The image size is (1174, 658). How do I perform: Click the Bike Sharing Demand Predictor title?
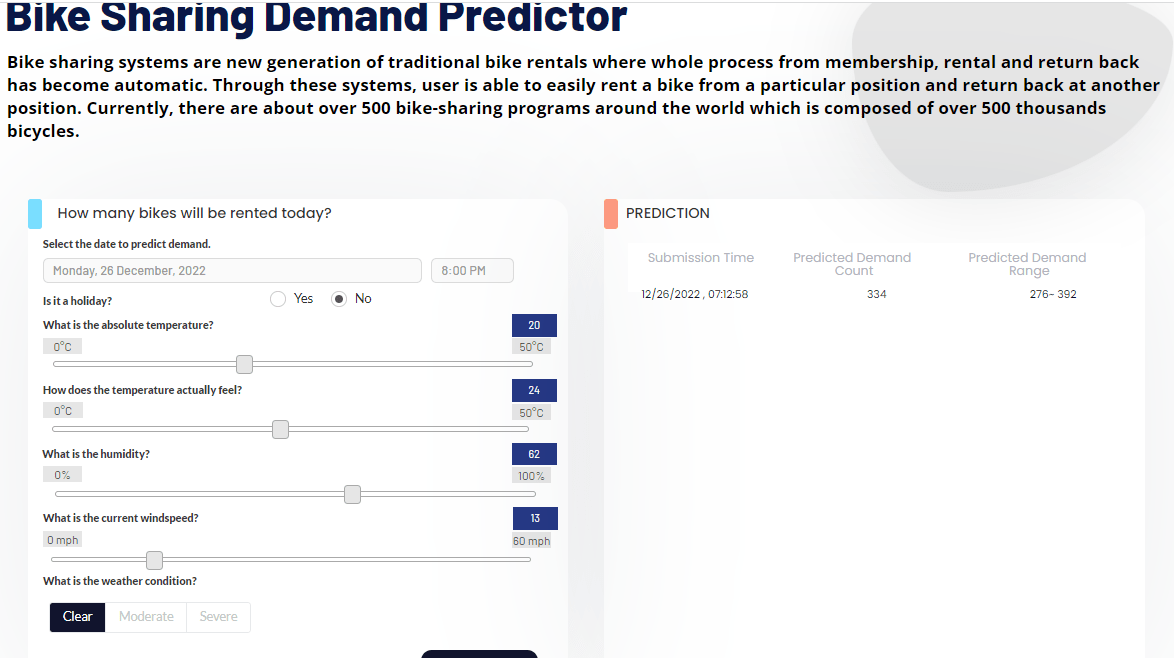tap(313, 18)
